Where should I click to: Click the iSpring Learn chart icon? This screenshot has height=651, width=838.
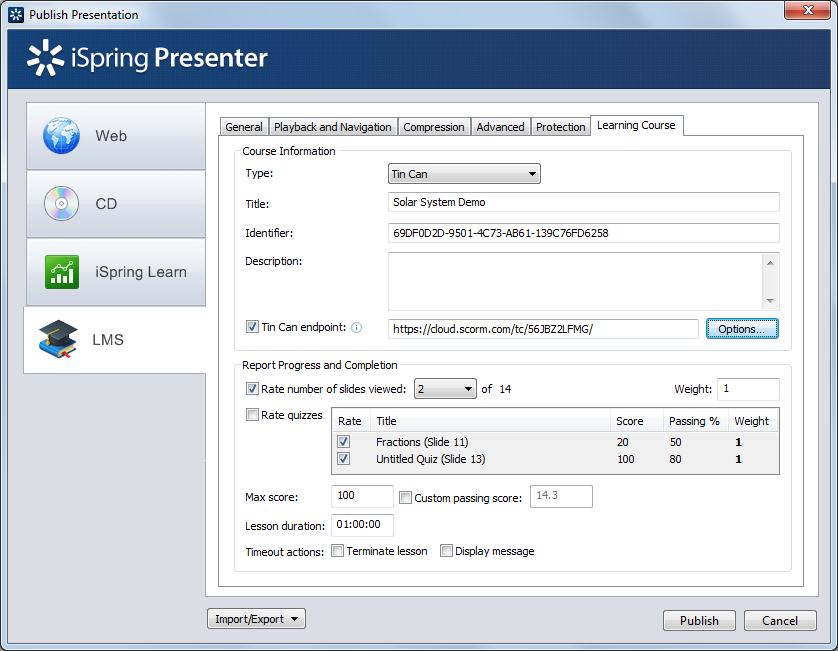[x=62, y=272]
